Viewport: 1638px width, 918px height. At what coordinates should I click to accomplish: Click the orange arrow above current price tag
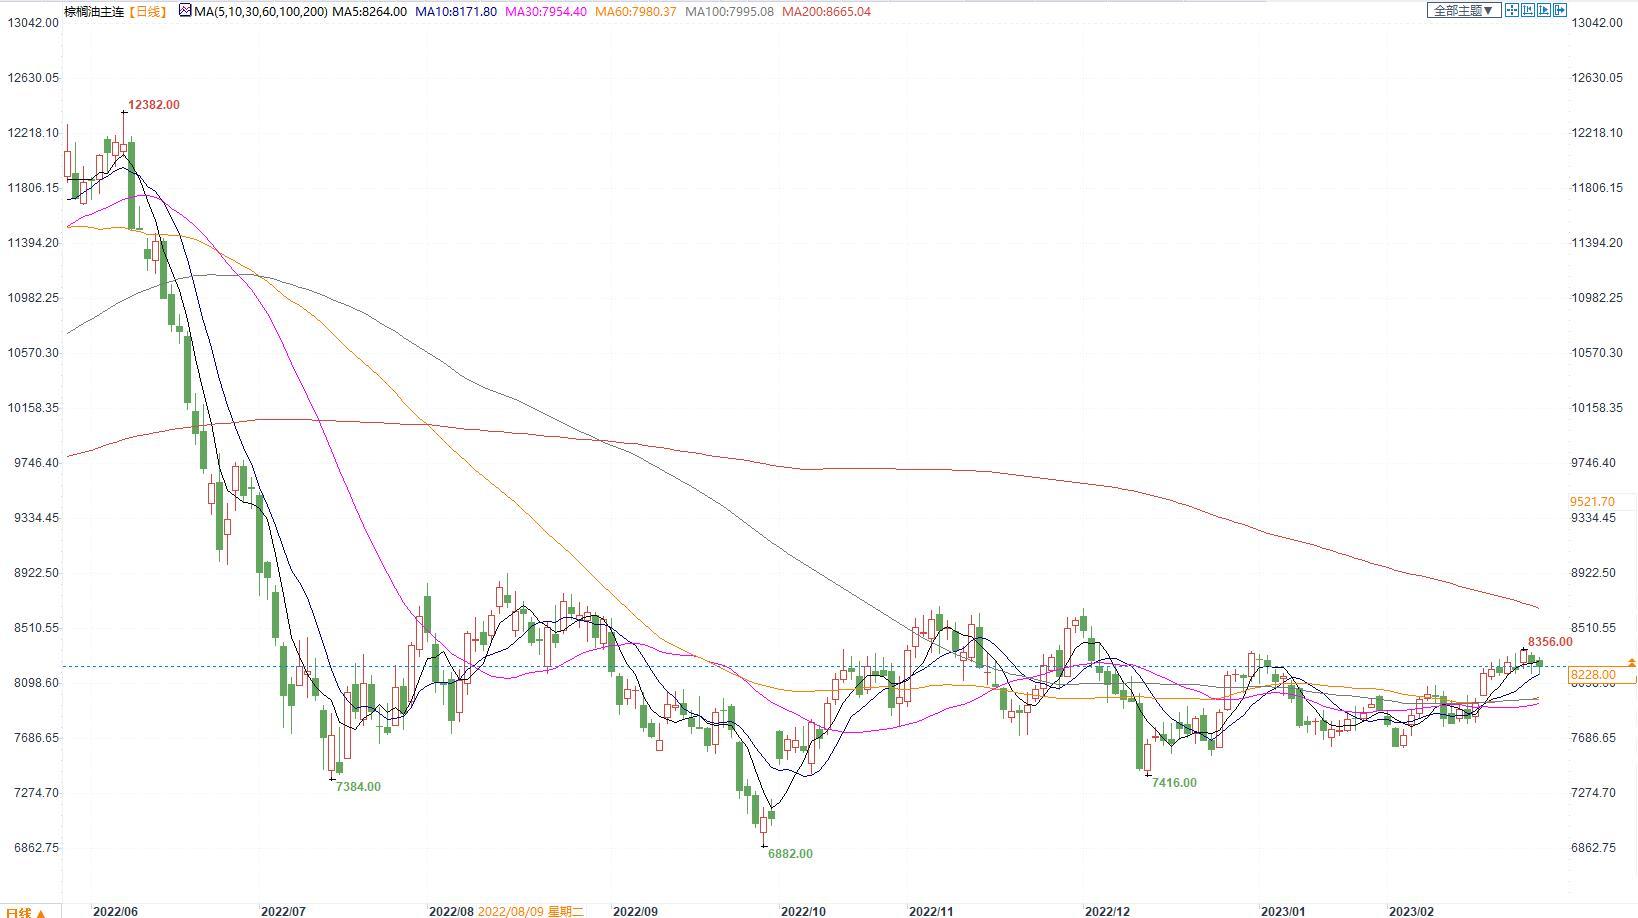pyautogui.click(x=1632, y=663)
